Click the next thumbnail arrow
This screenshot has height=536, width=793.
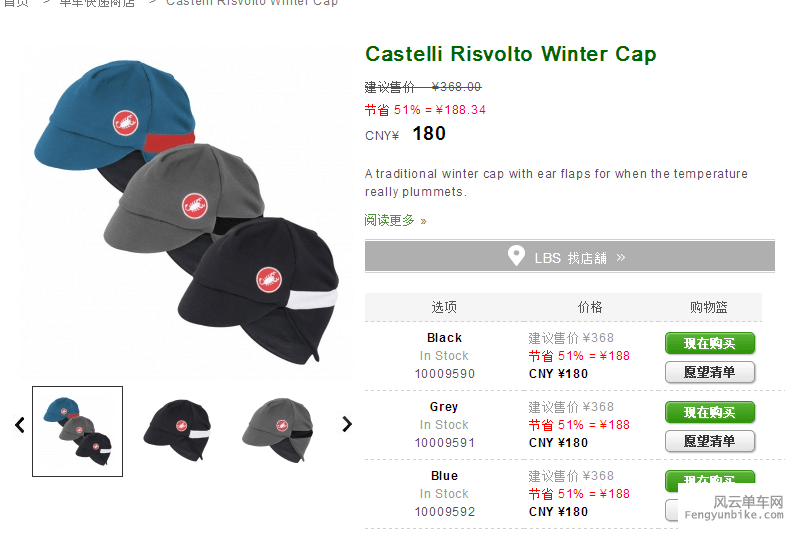(x=346, y=424)
